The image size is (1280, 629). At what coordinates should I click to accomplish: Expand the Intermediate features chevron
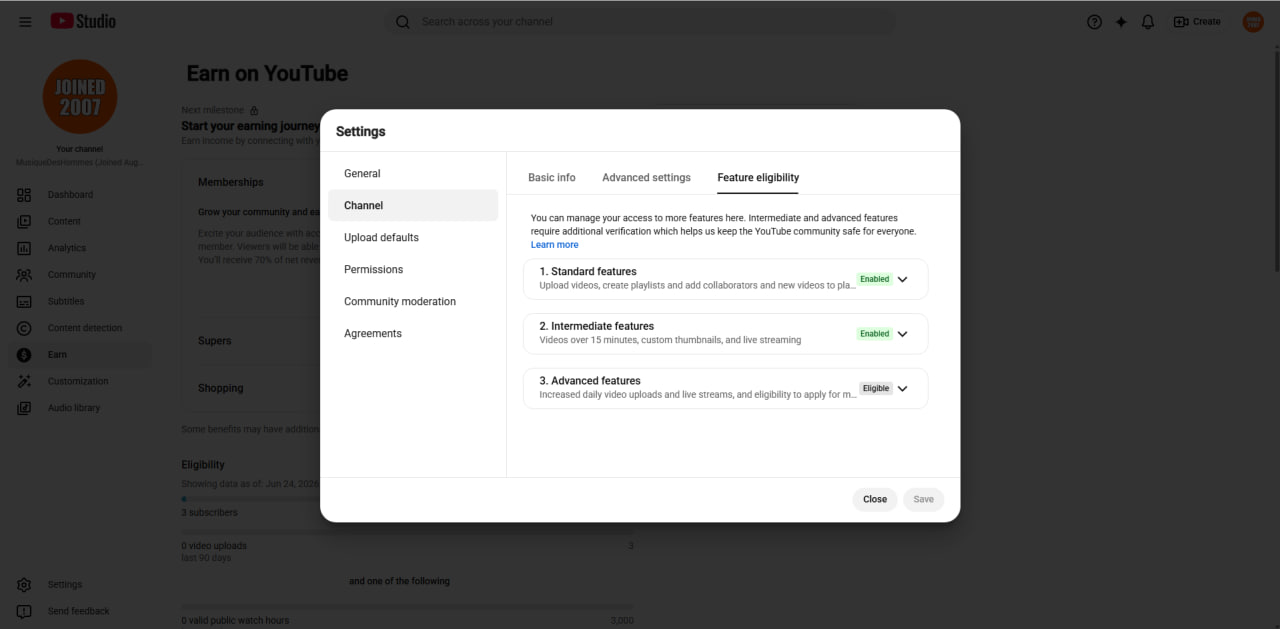902,334
